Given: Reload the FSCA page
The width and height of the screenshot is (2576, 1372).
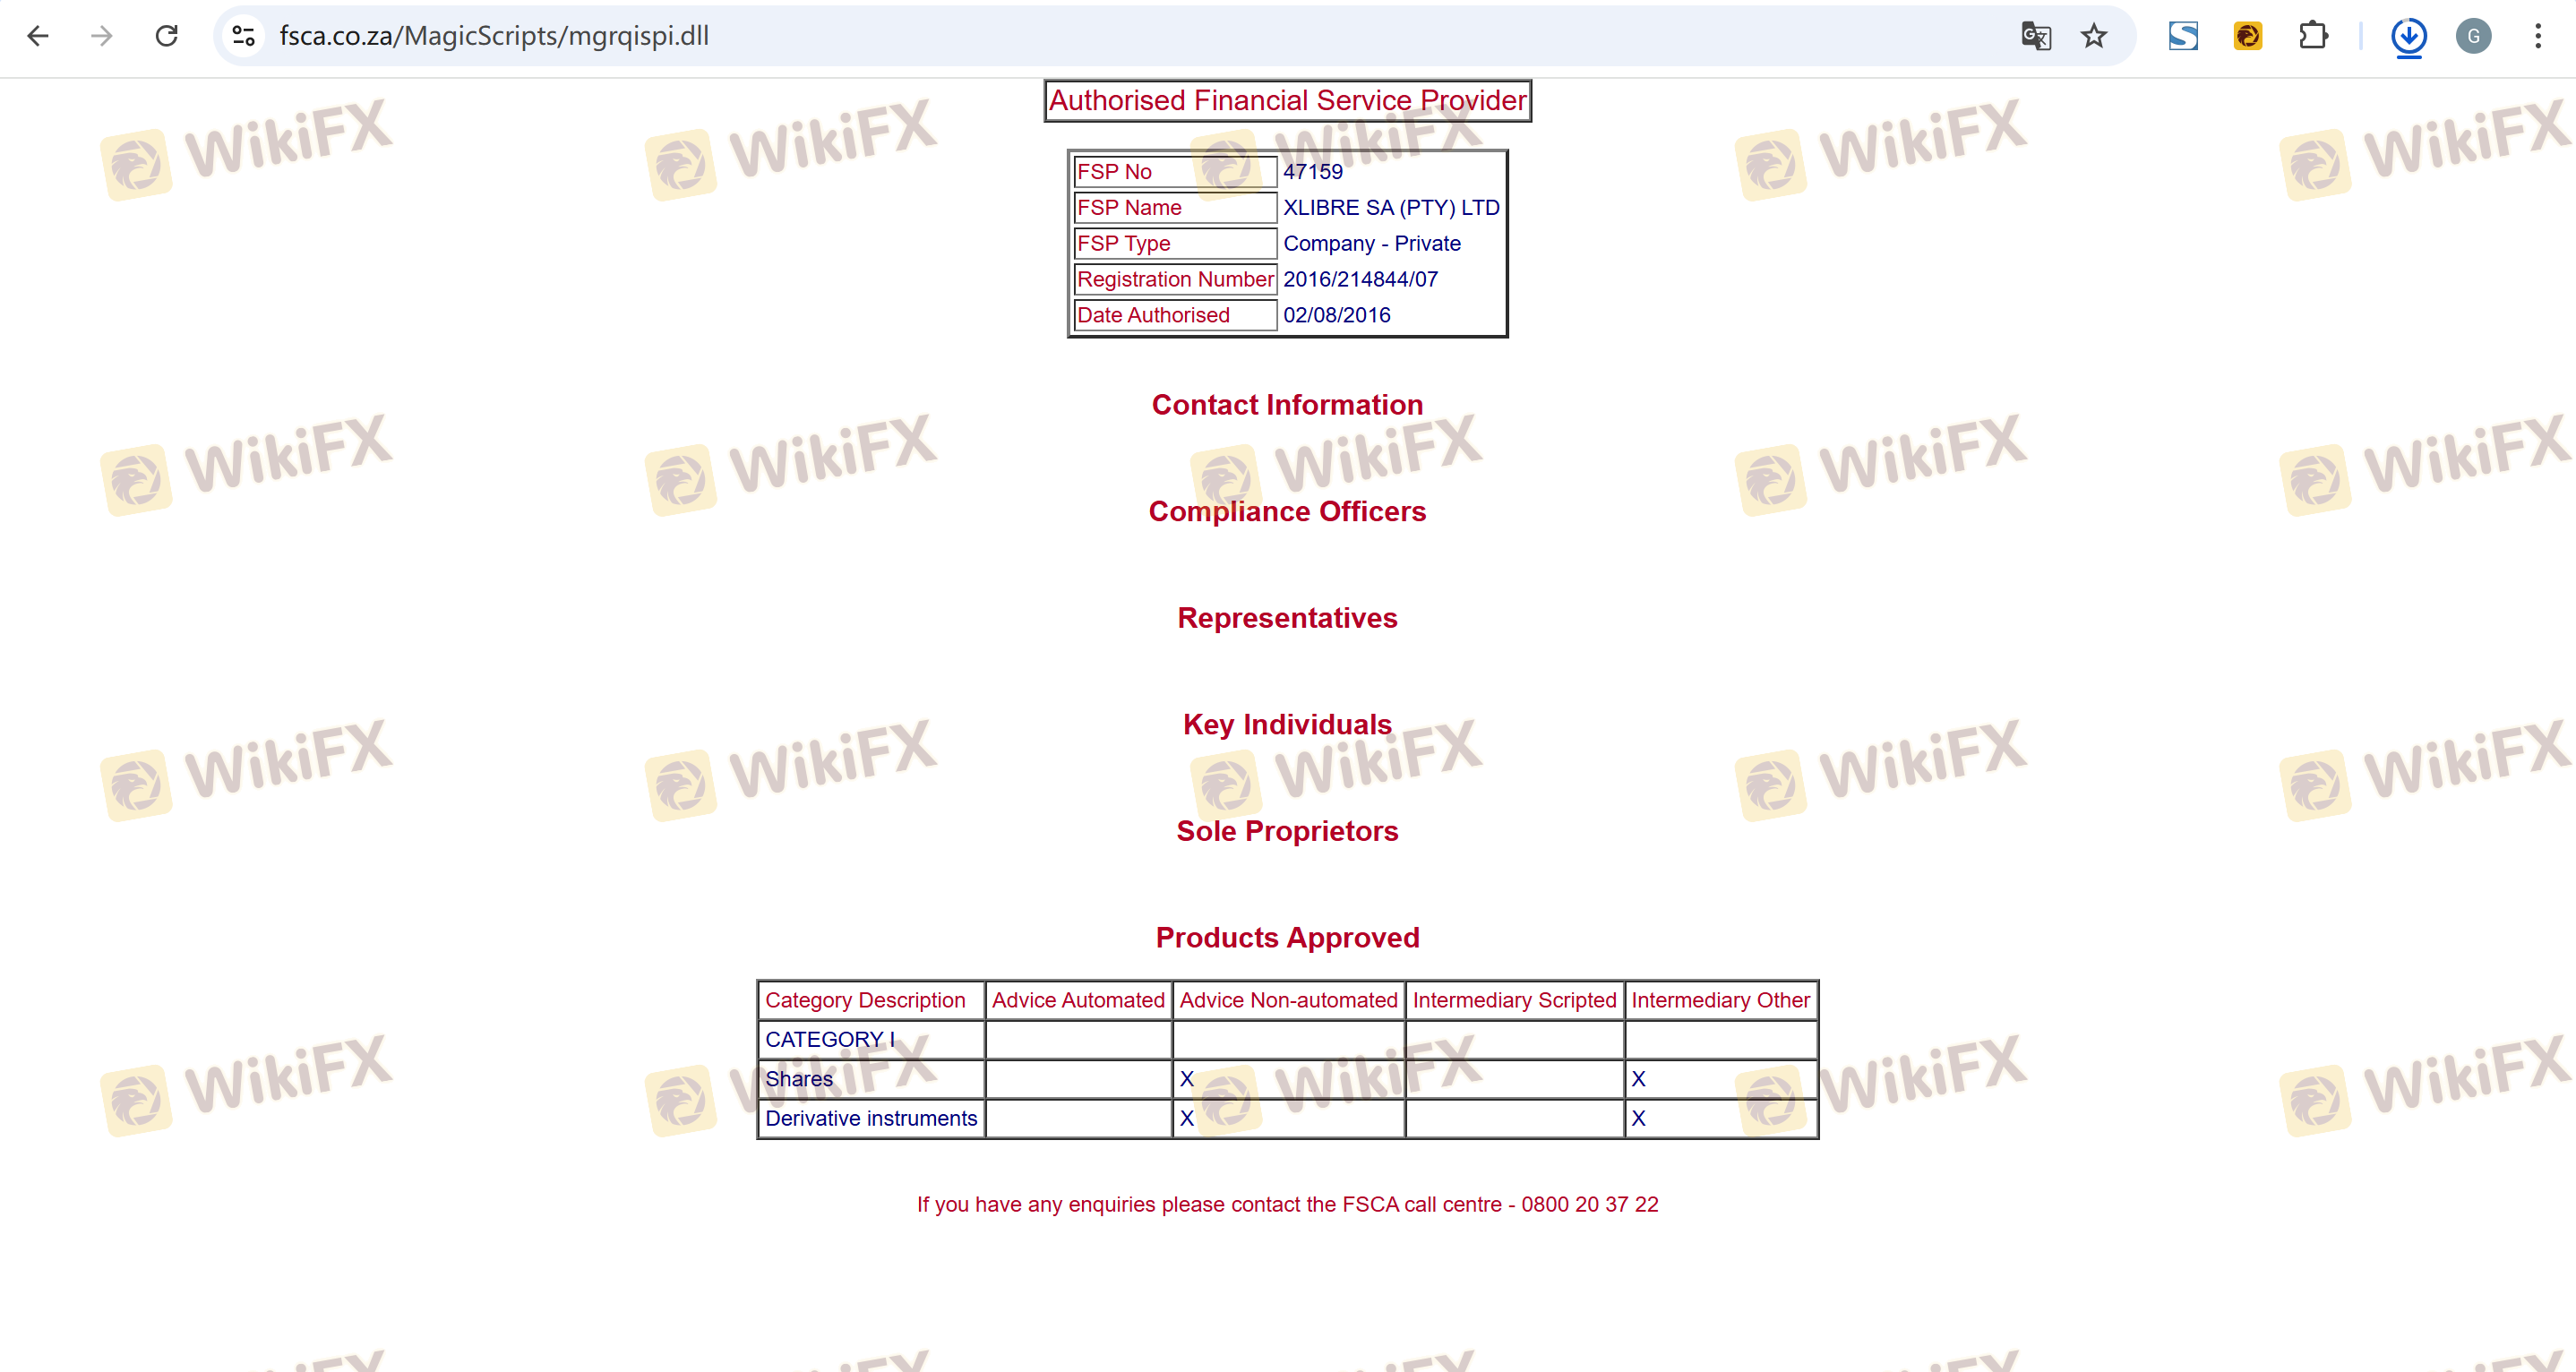Looking at the screenshot, I should [x=167, y=36].
